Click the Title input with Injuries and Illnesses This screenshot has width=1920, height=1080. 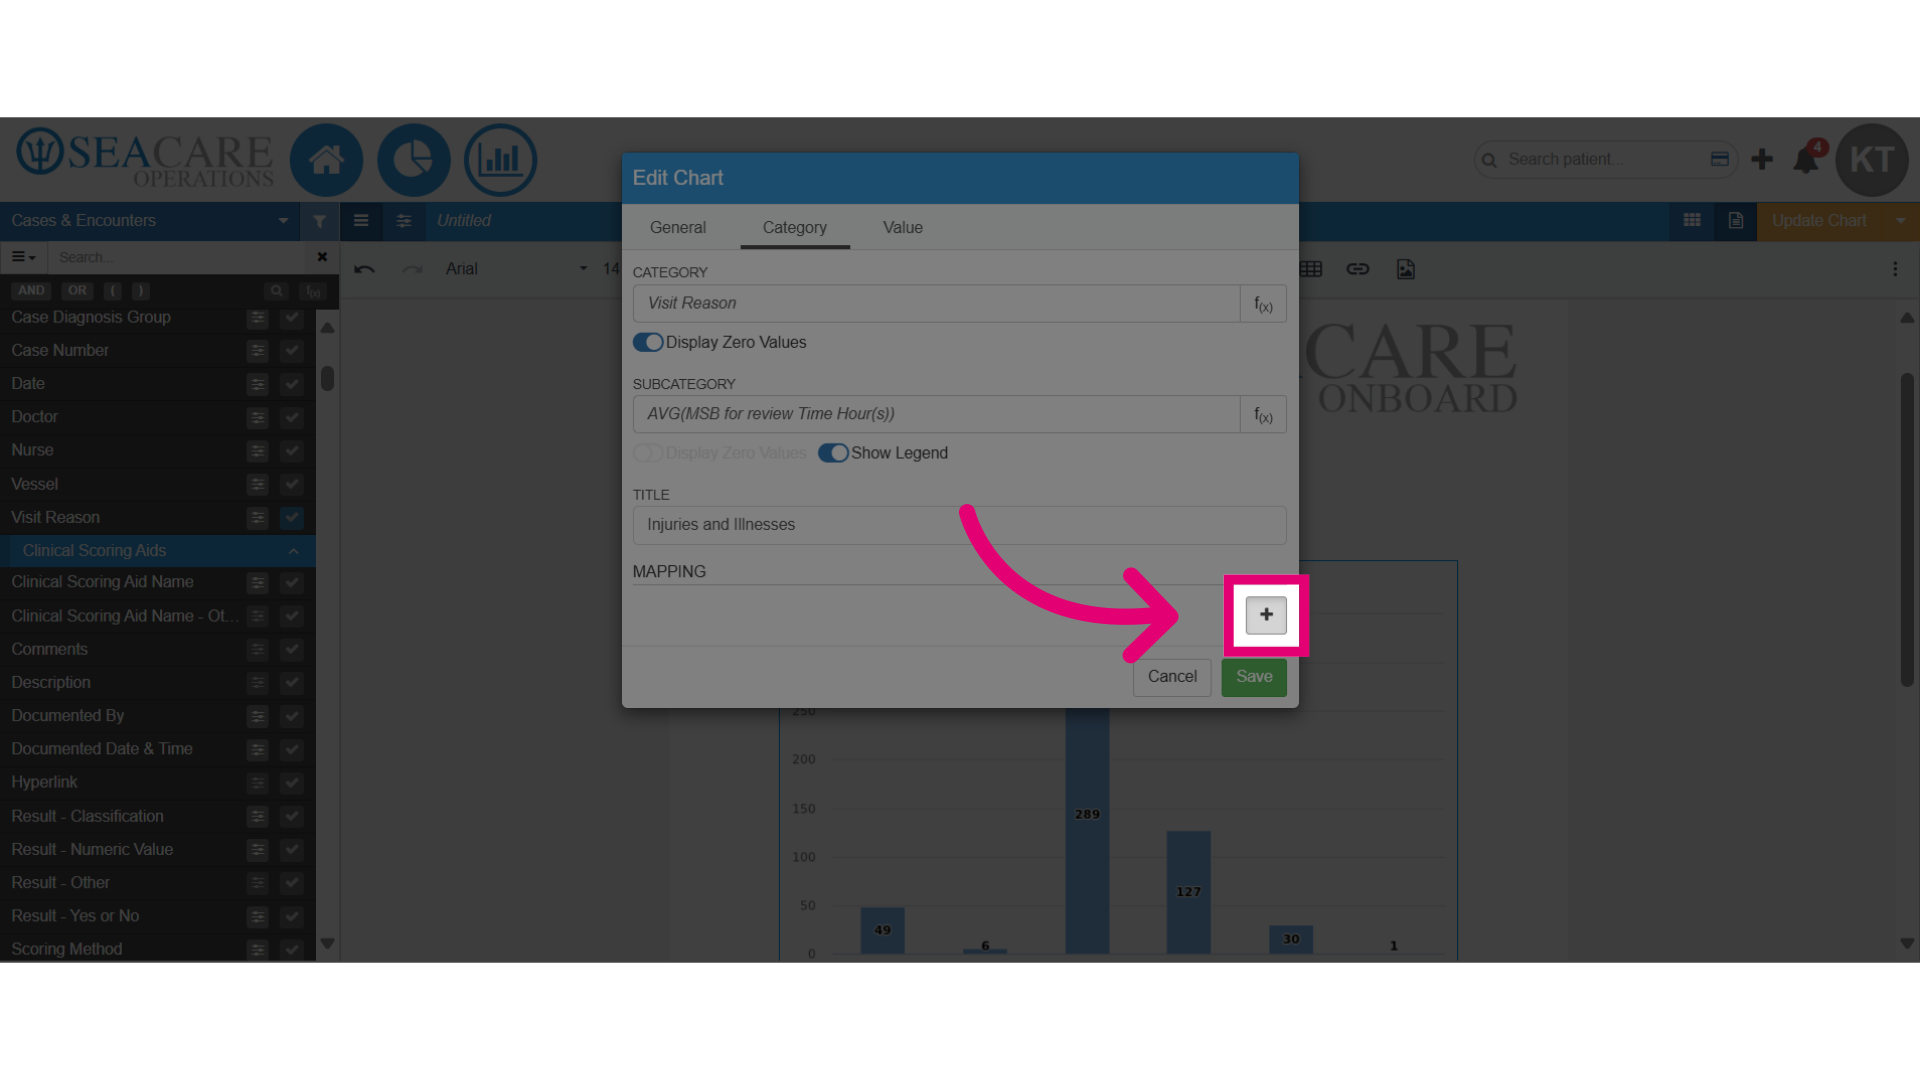pyautogui.click(x=959, y=525)
